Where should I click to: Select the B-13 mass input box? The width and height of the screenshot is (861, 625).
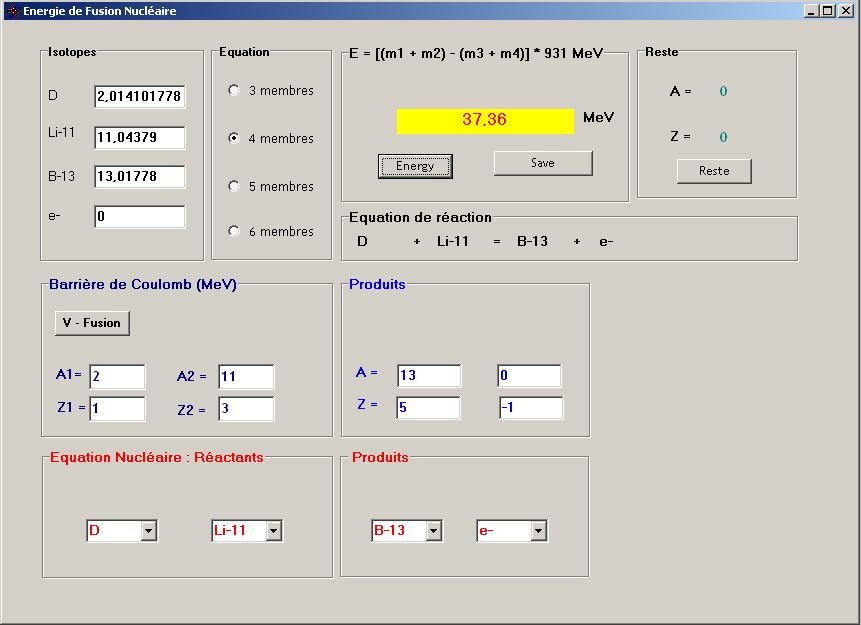coord(140,177)
